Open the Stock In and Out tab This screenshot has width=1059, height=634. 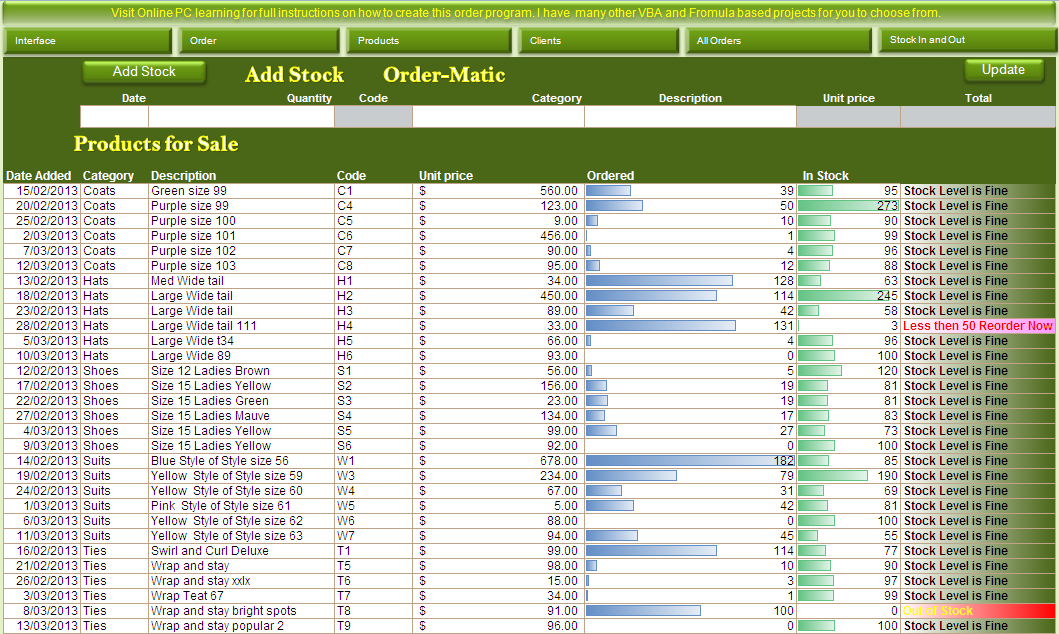(x=966, y=40)
